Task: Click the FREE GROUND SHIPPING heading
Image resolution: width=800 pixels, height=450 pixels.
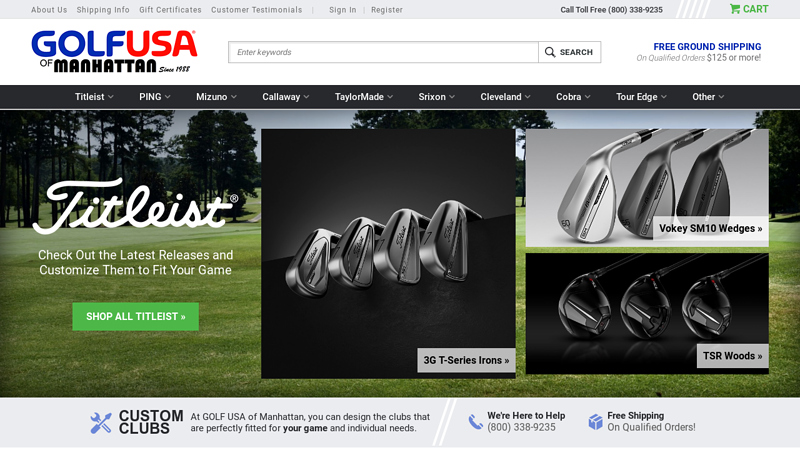Action: 707,46
